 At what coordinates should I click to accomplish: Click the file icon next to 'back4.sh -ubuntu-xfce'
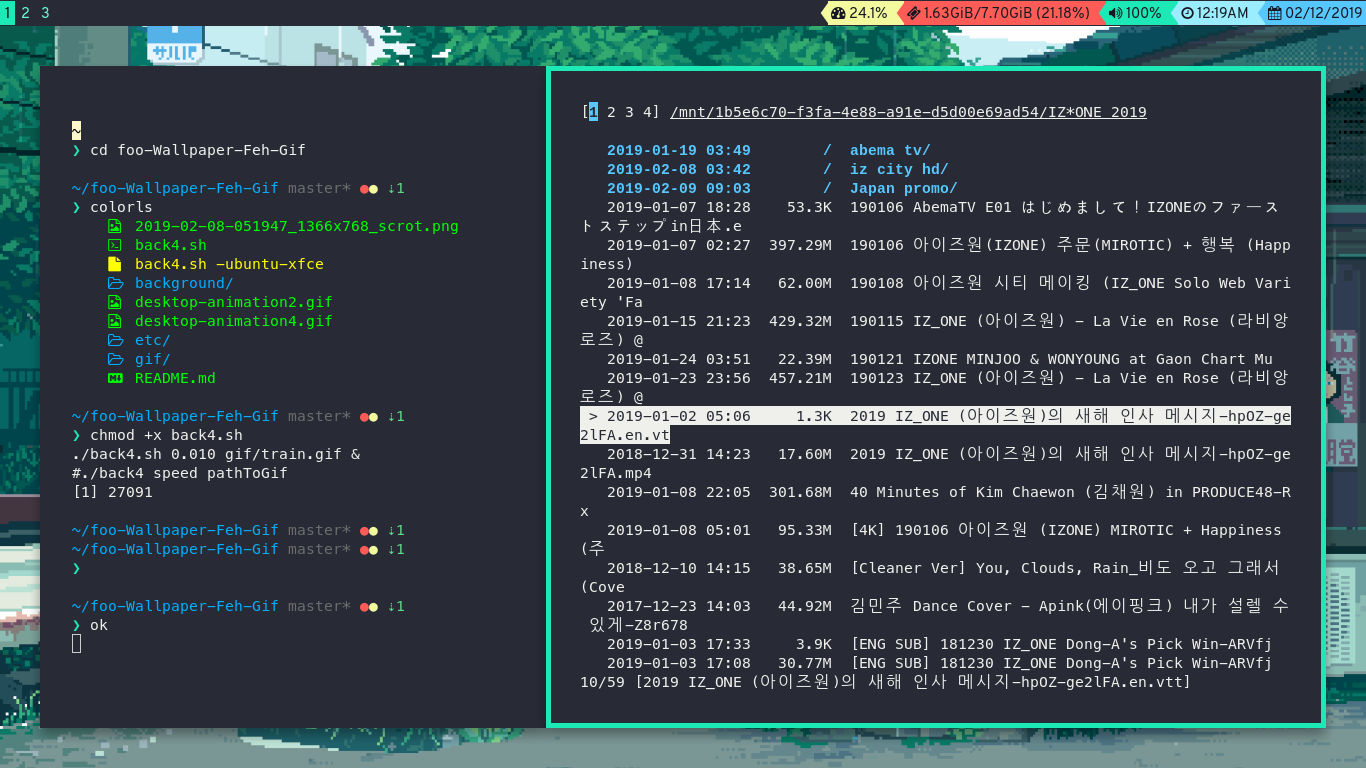tap(115, 264)
